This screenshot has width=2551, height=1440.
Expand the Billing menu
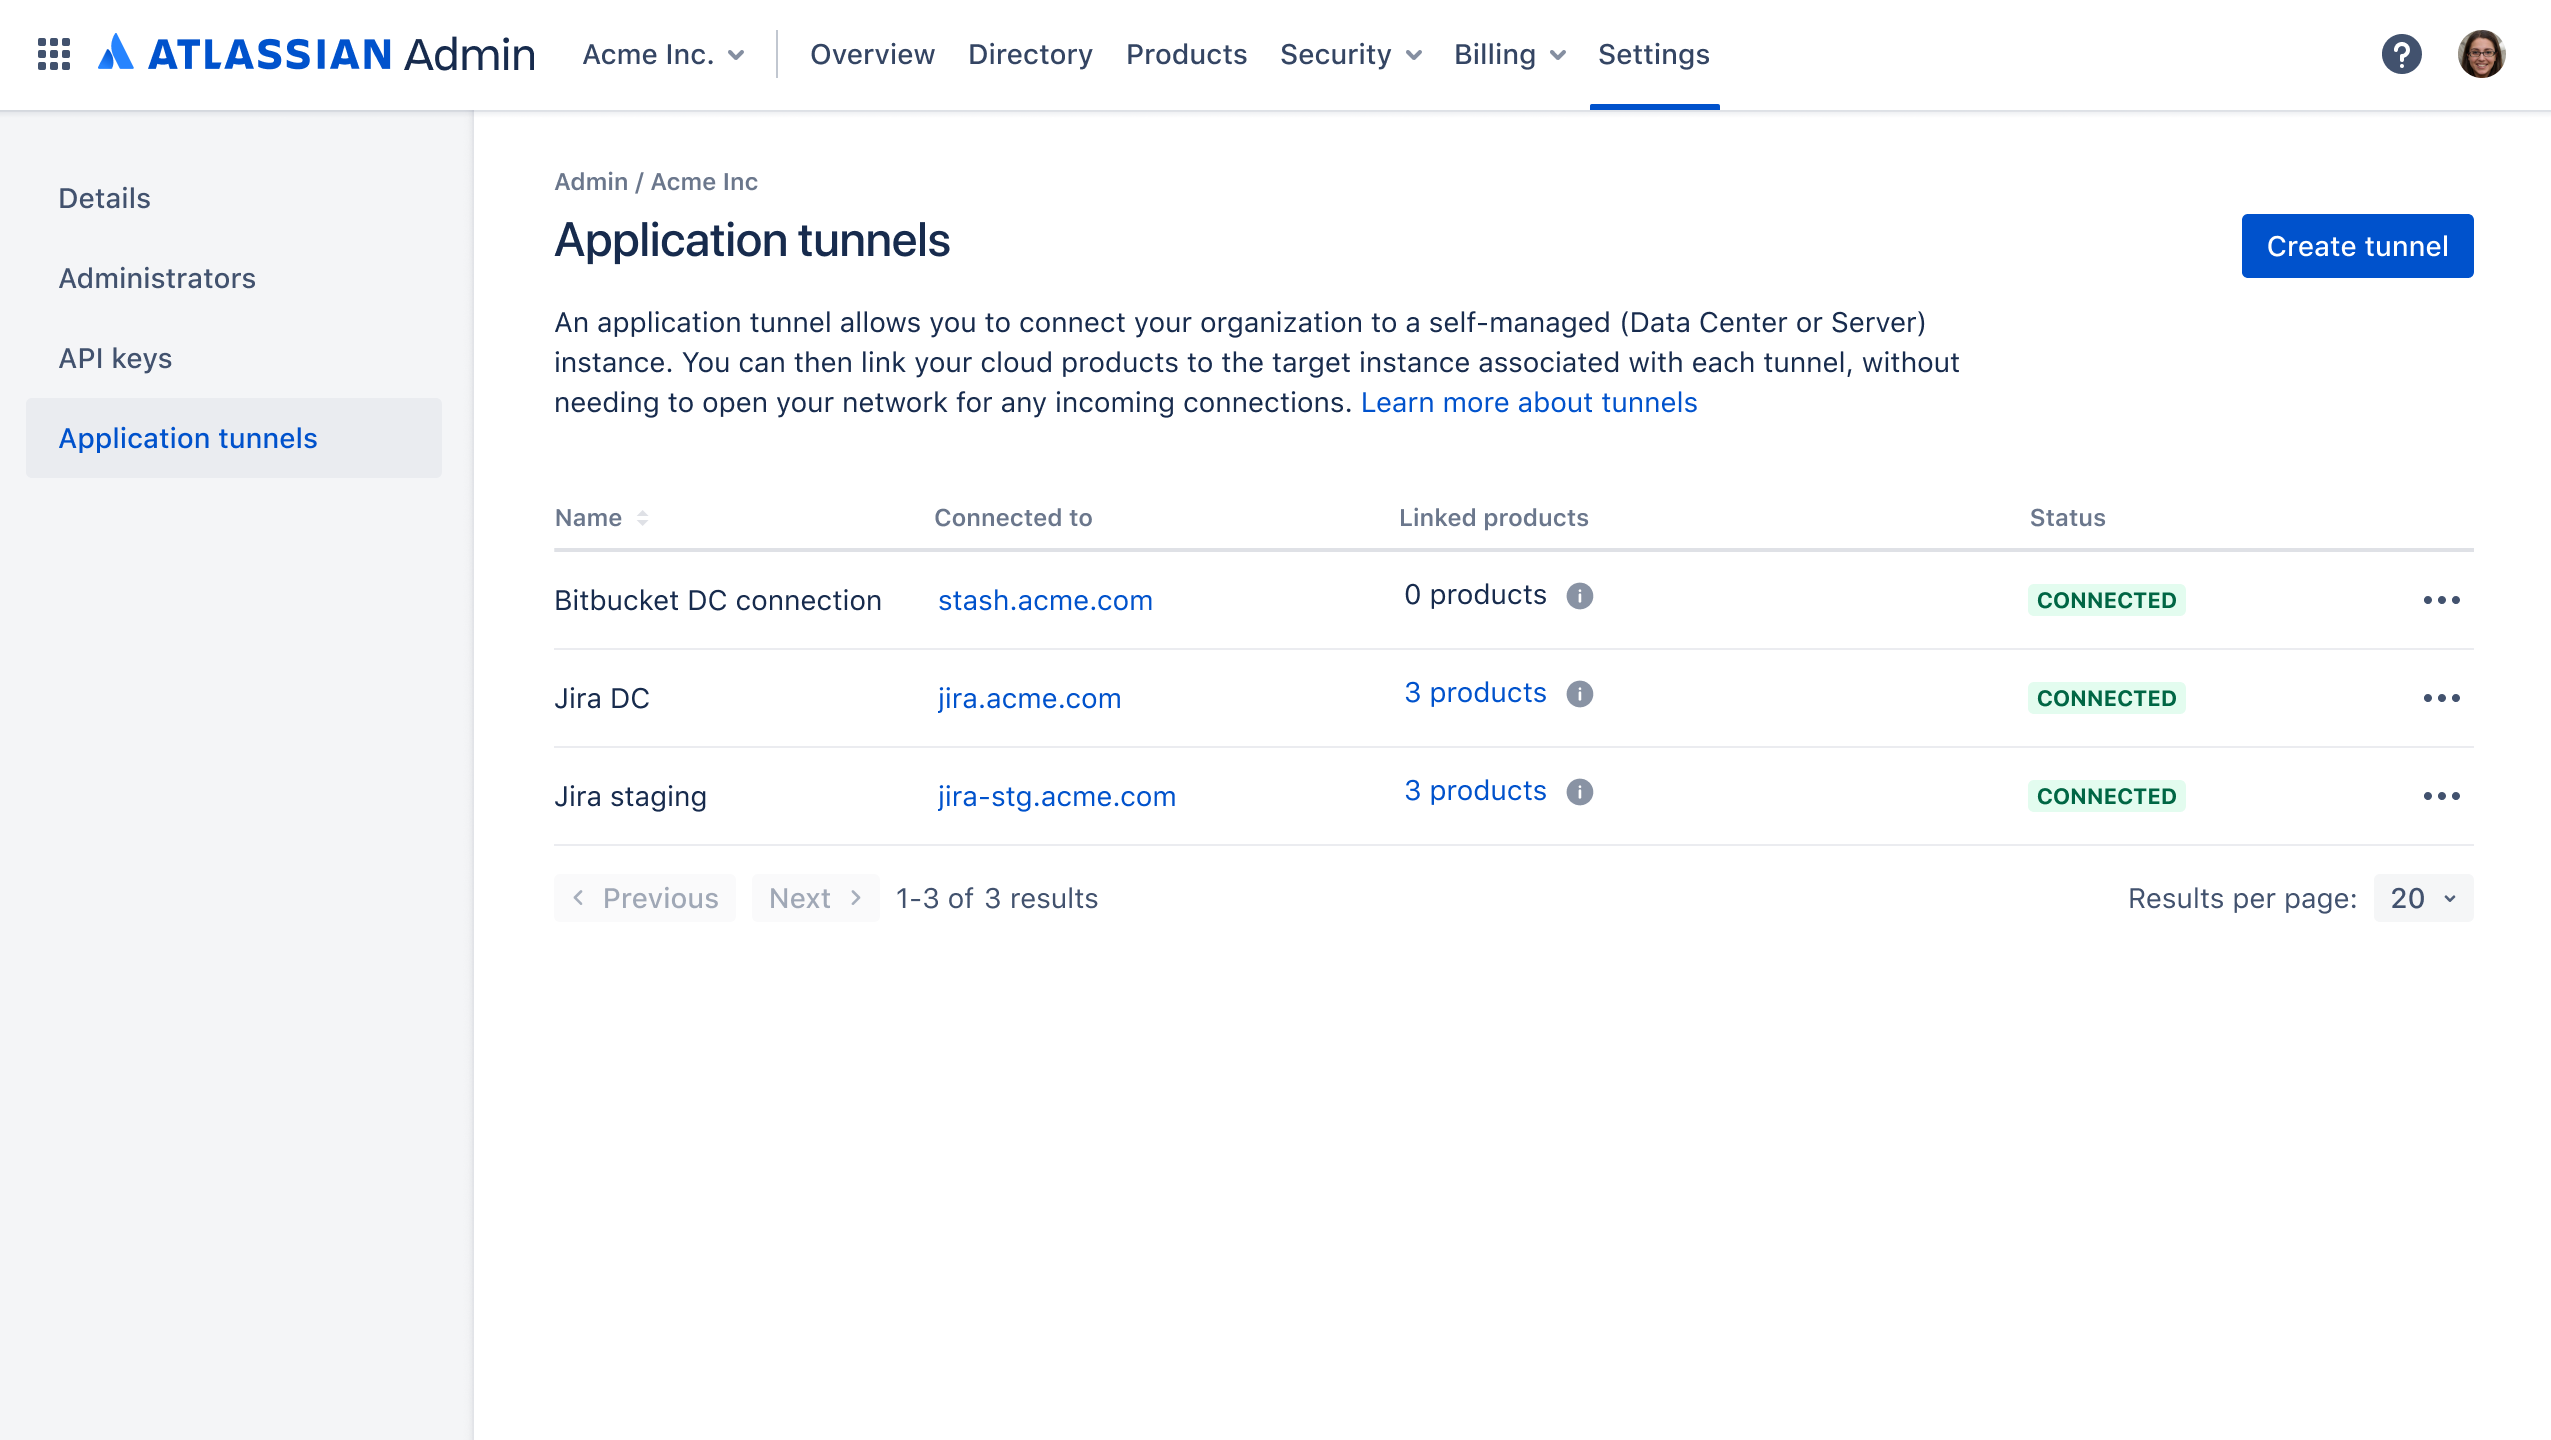point(1510,54)
